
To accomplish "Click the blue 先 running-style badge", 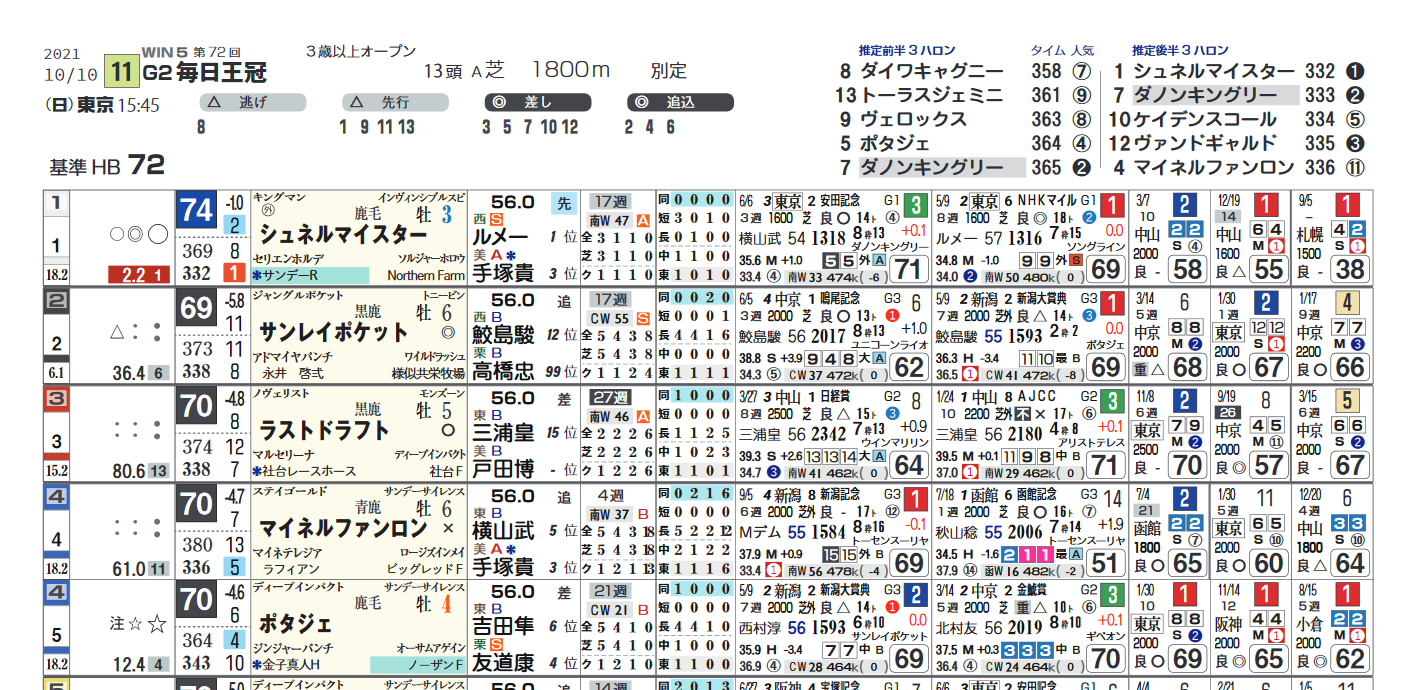I will coord(564,204).
